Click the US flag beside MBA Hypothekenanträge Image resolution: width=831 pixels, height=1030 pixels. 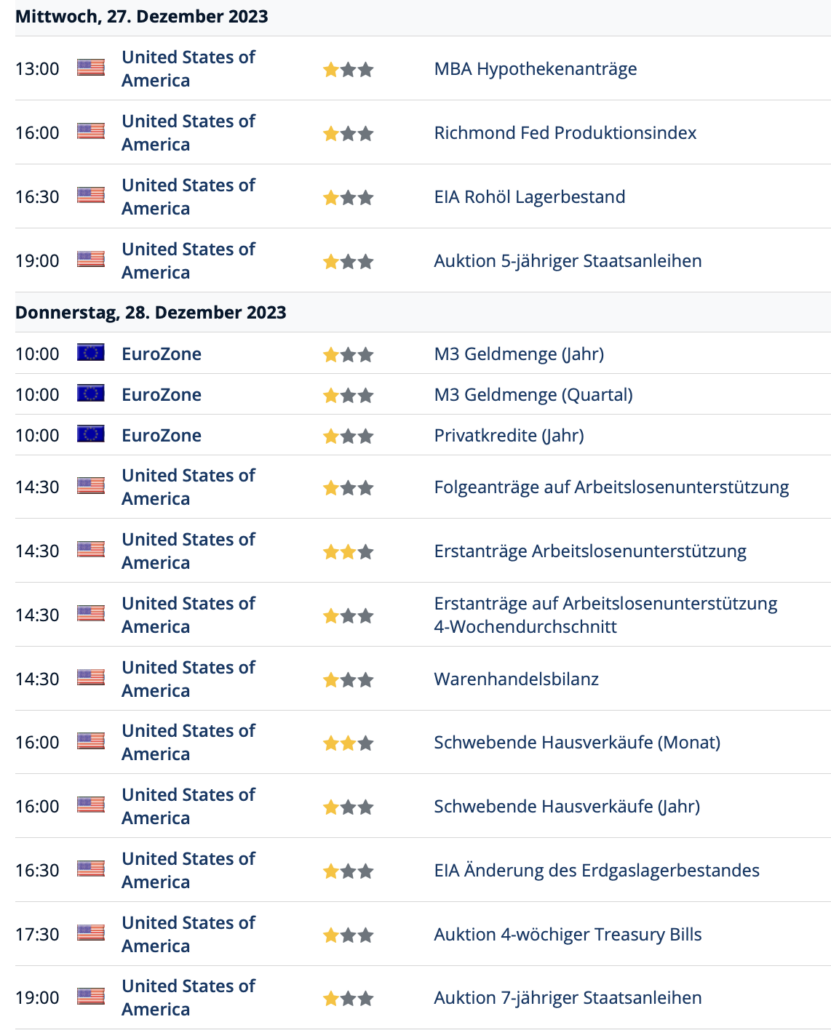(x=91, y=68)
